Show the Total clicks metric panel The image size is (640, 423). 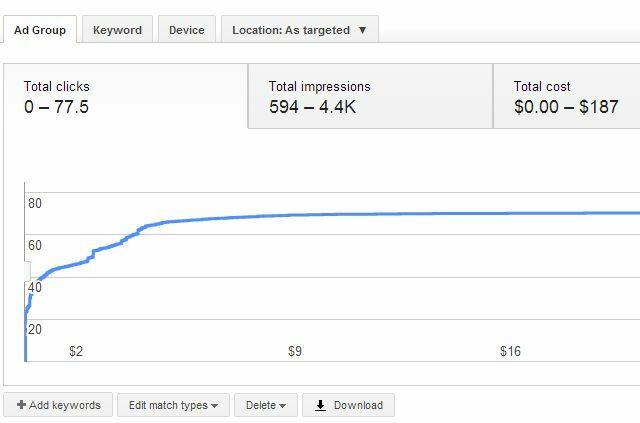point(125,97)
